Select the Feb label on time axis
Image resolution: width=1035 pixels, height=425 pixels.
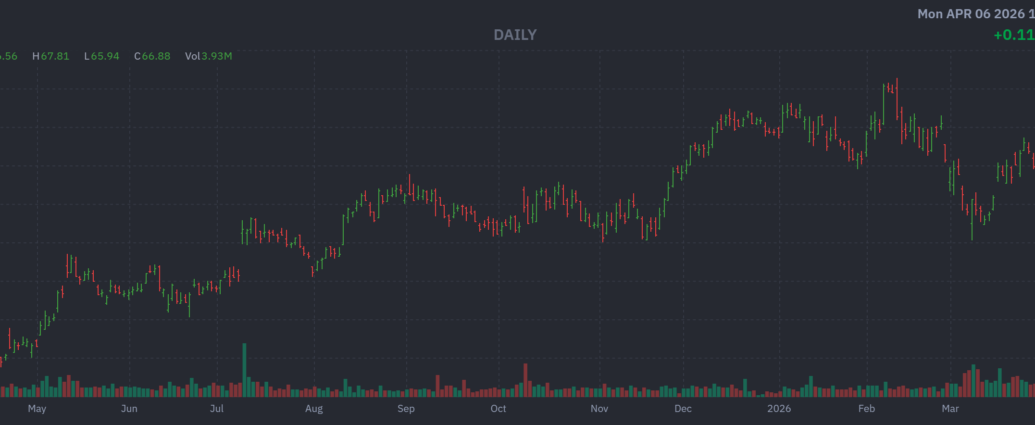tap(866, 409)
